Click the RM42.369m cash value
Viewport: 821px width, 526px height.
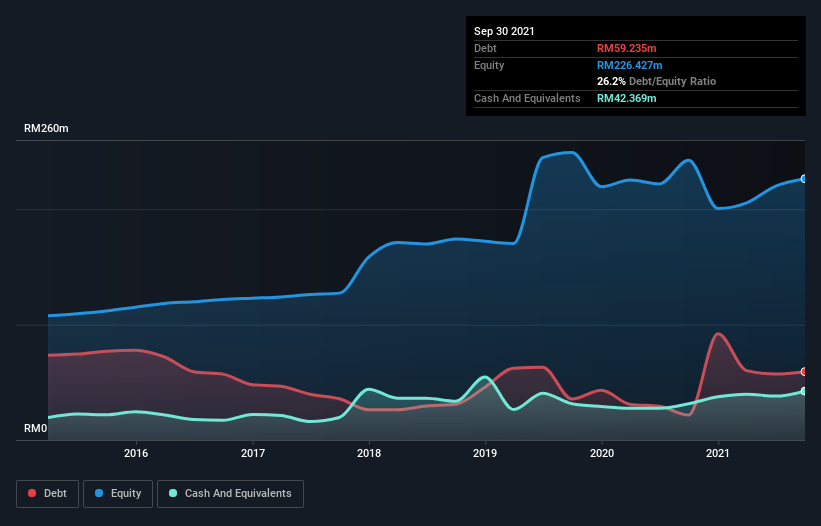pos(627,98)
